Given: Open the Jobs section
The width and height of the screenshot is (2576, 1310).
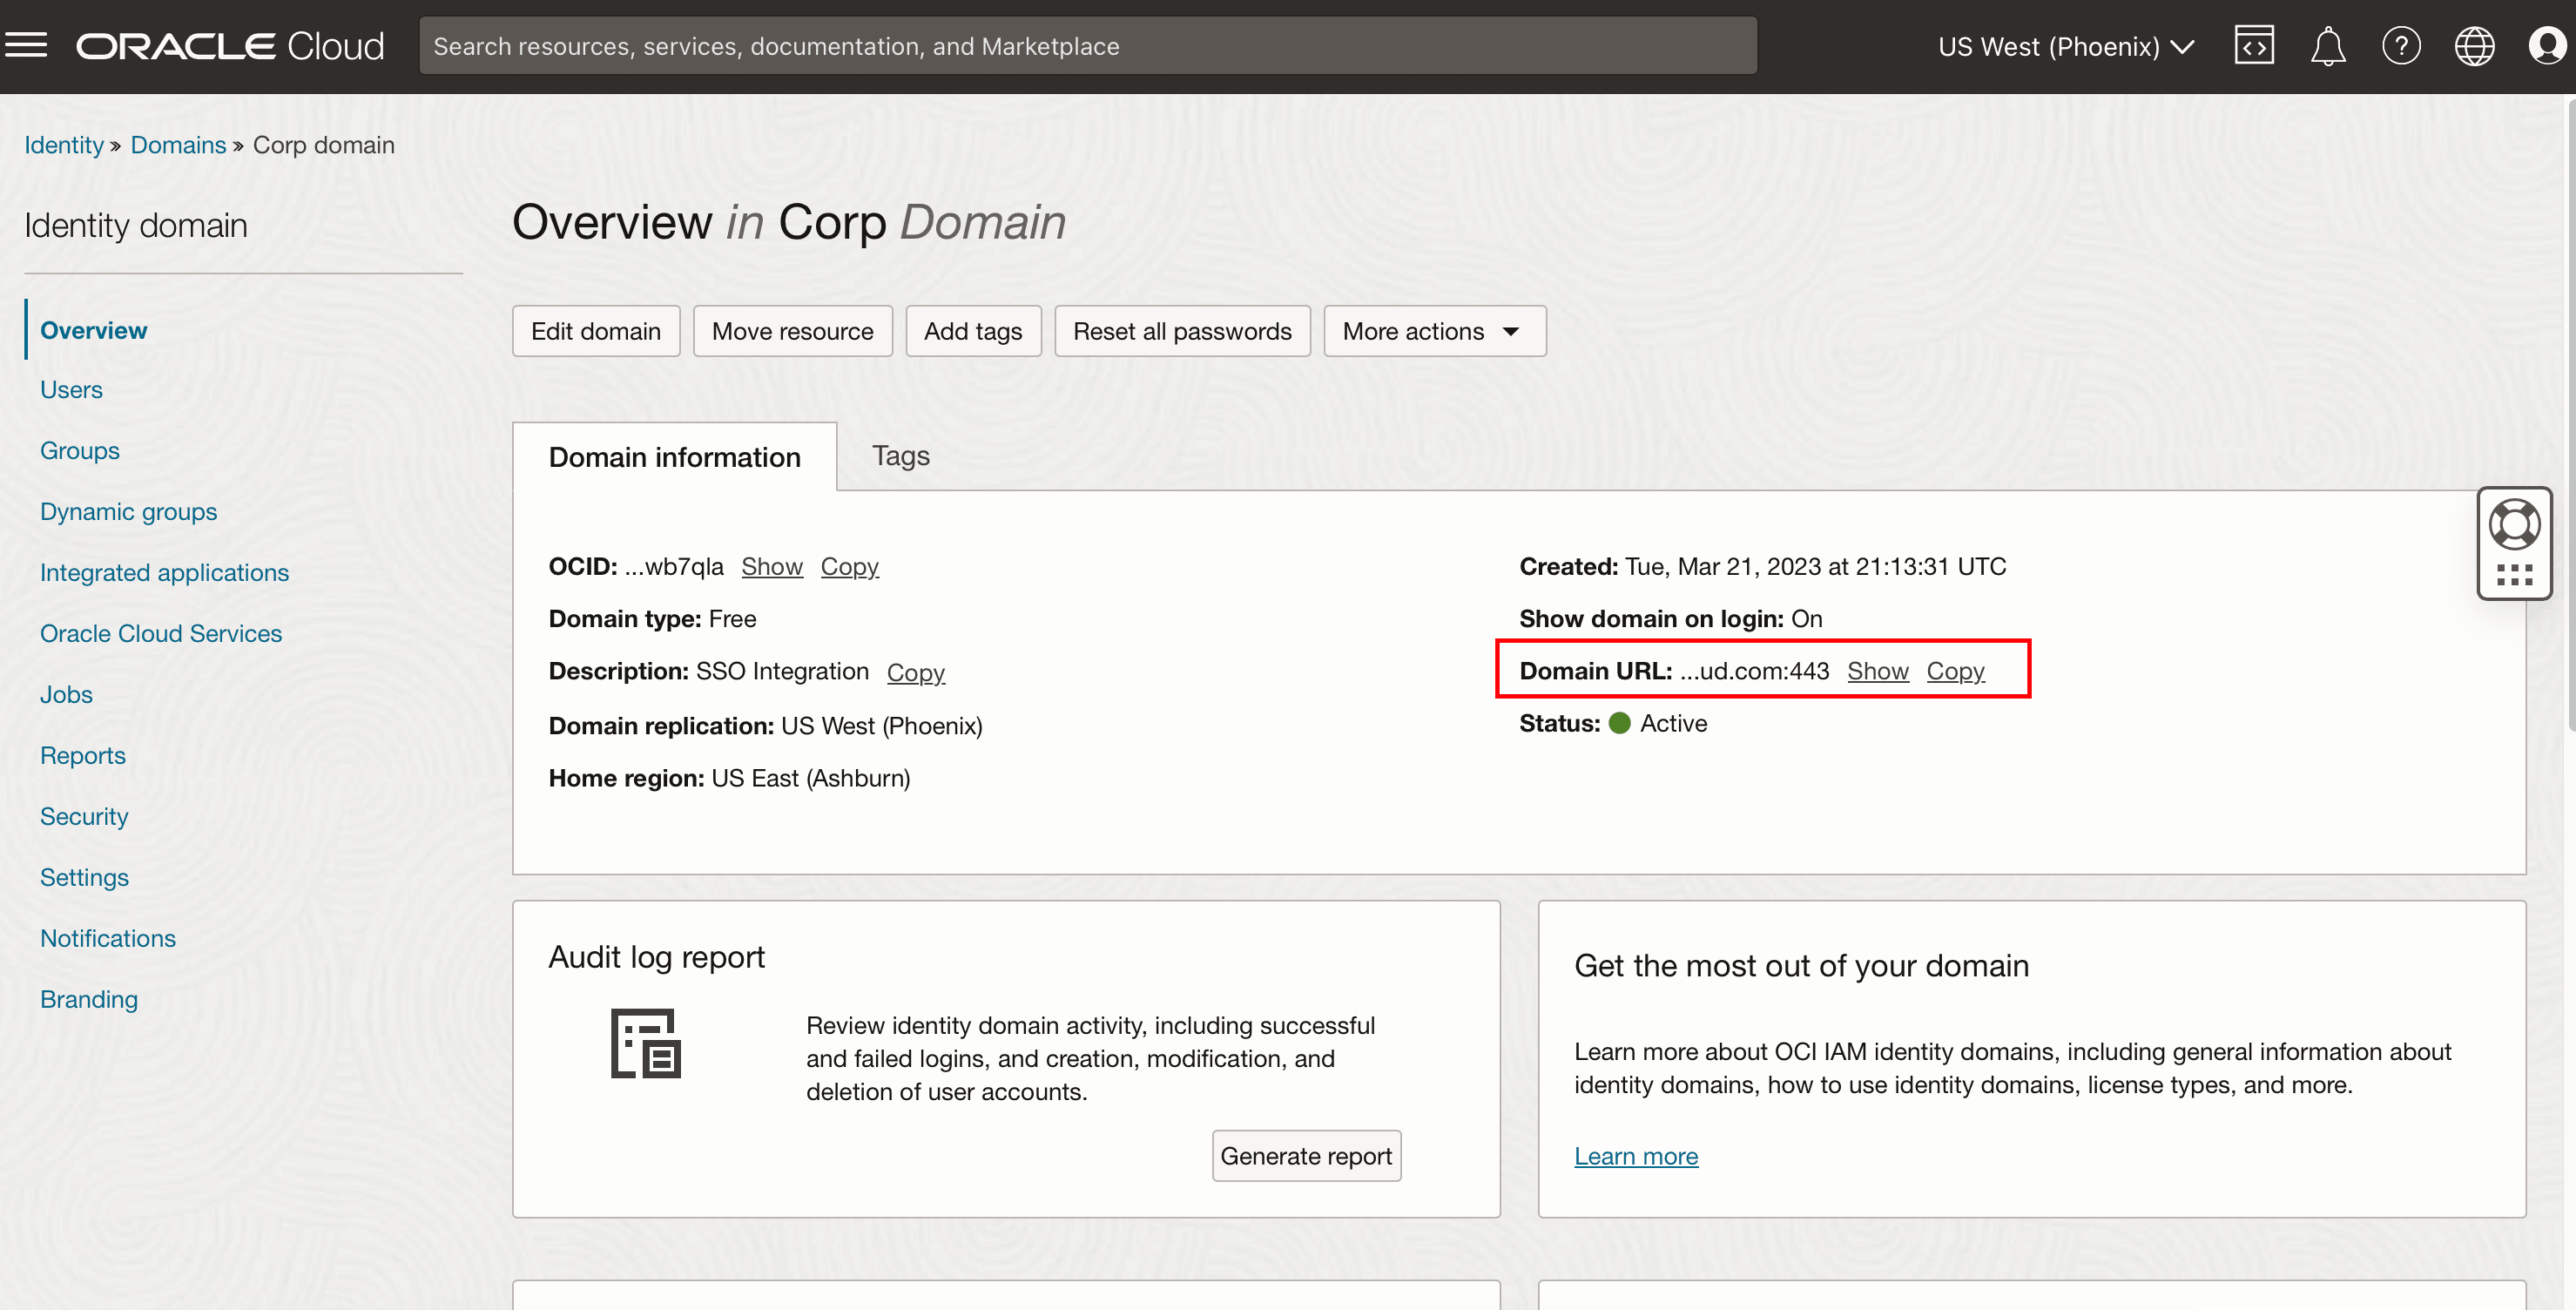Looking at the screenshot, I should click(66, 695).
